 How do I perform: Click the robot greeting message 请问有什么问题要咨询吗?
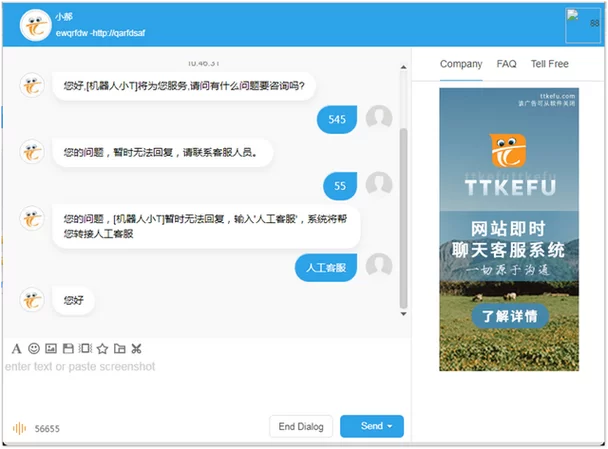pos(184,86)
